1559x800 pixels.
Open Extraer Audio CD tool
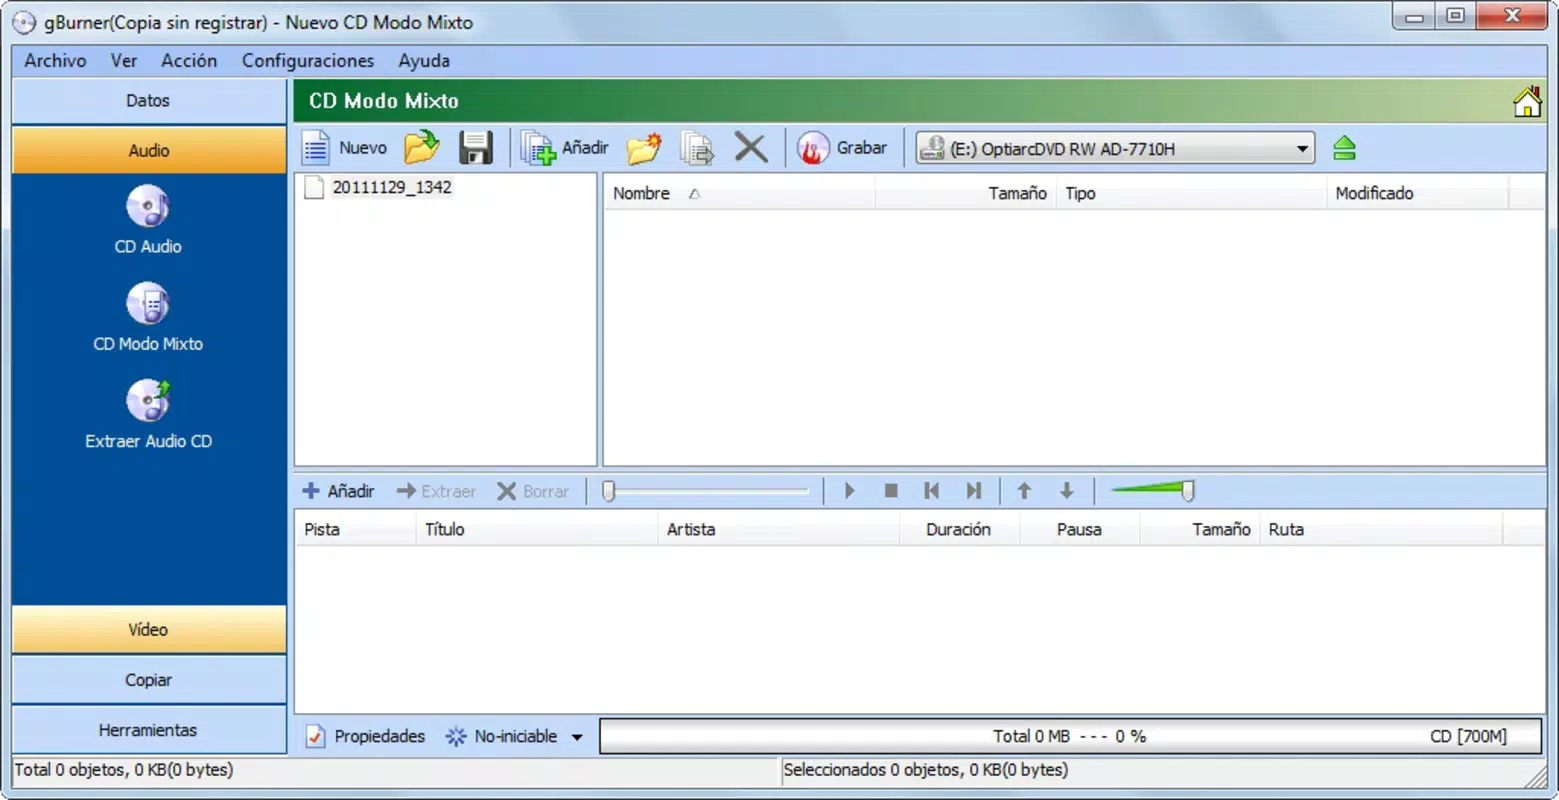148,414
